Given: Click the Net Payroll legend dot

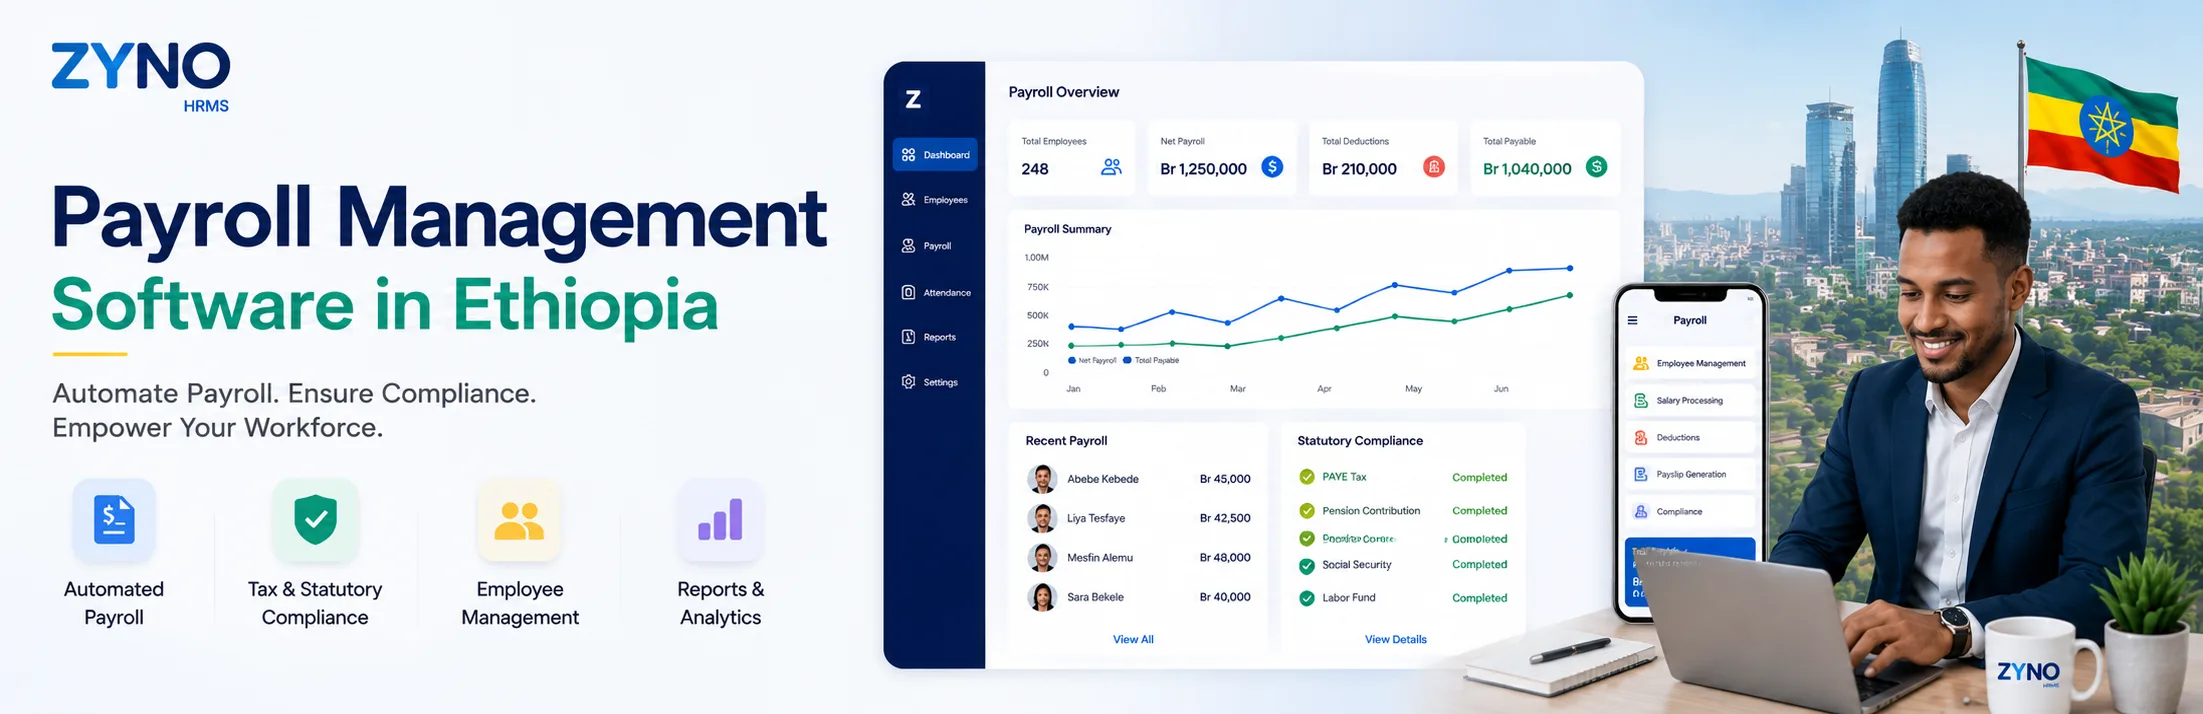Looking at the screenshot, I should [x=1072, y=360].
